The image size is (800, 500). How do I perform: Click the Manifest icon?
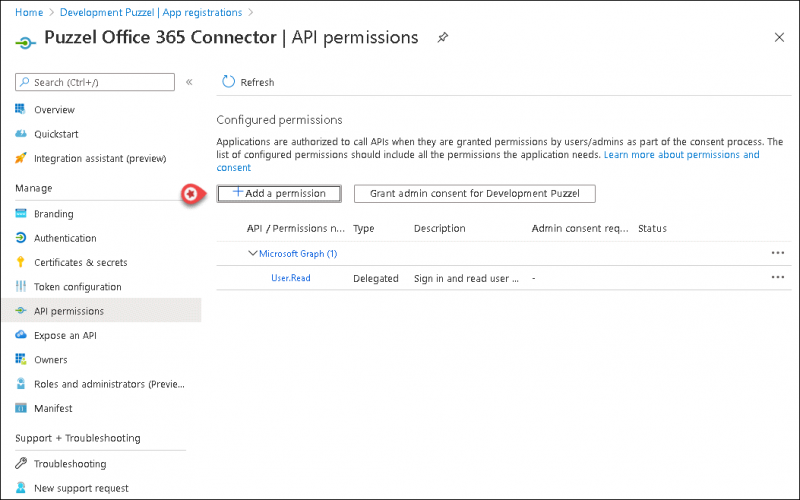click(22, 408)
